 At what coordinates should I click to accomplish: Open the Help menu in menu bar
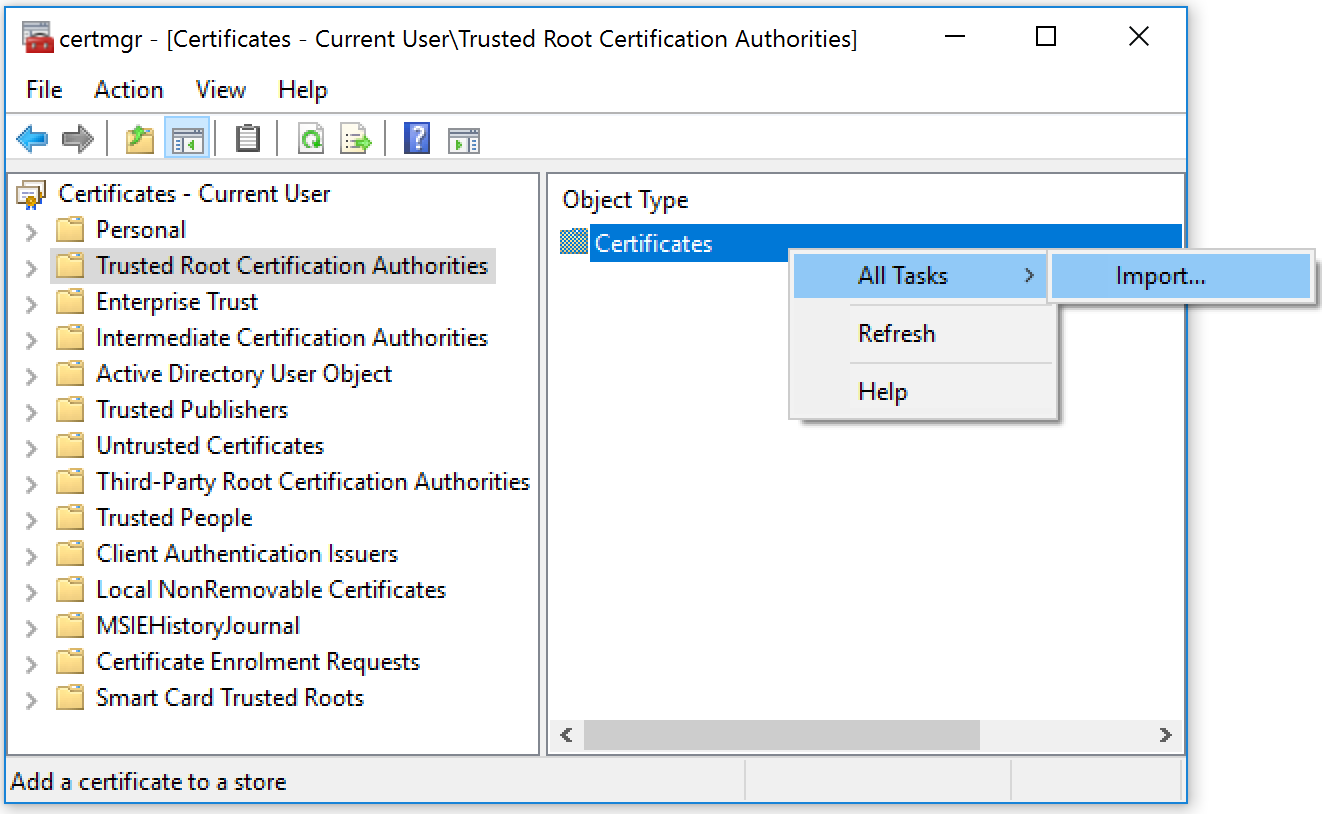click(303, 90)
